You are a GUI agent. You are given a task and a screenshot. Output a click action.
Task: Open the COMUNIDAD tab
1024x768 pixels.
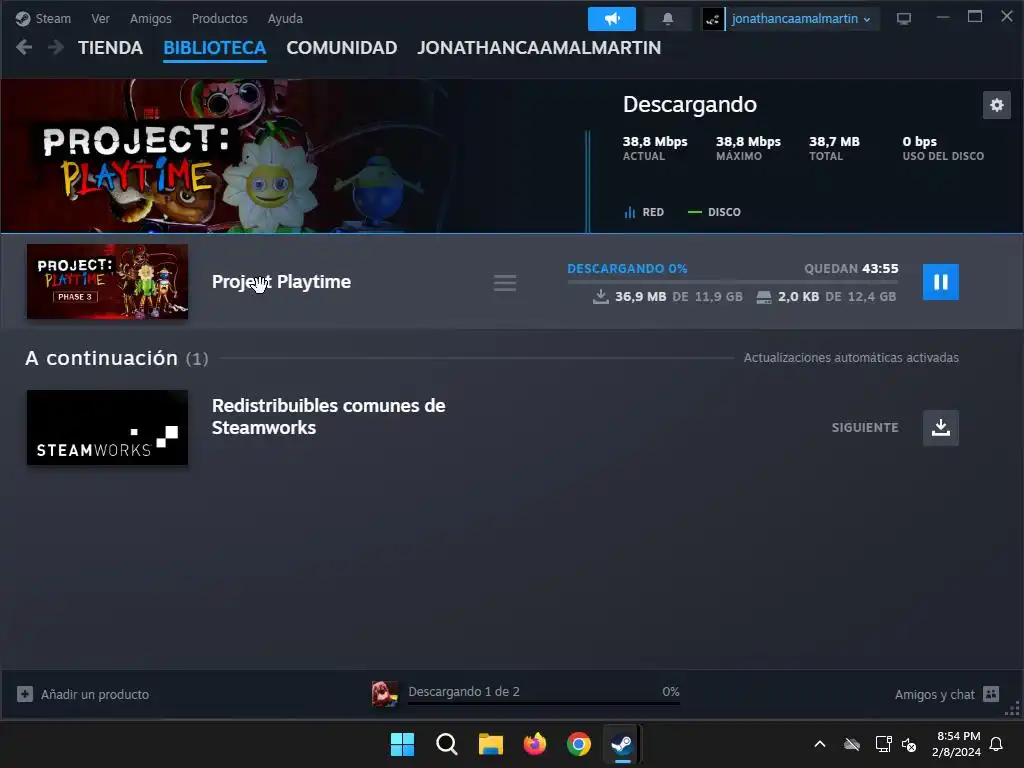342,48
